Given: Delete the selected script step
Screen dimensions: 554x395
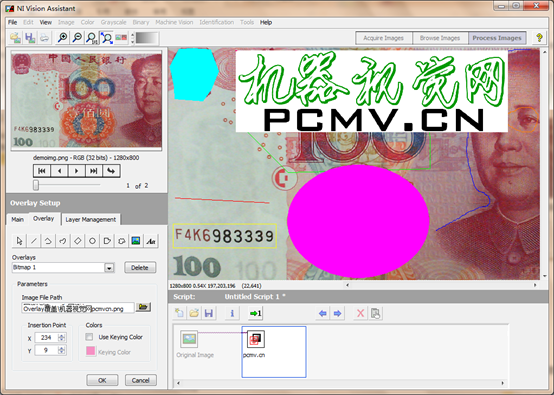Looking at the screenshot, I should (360, 313).
